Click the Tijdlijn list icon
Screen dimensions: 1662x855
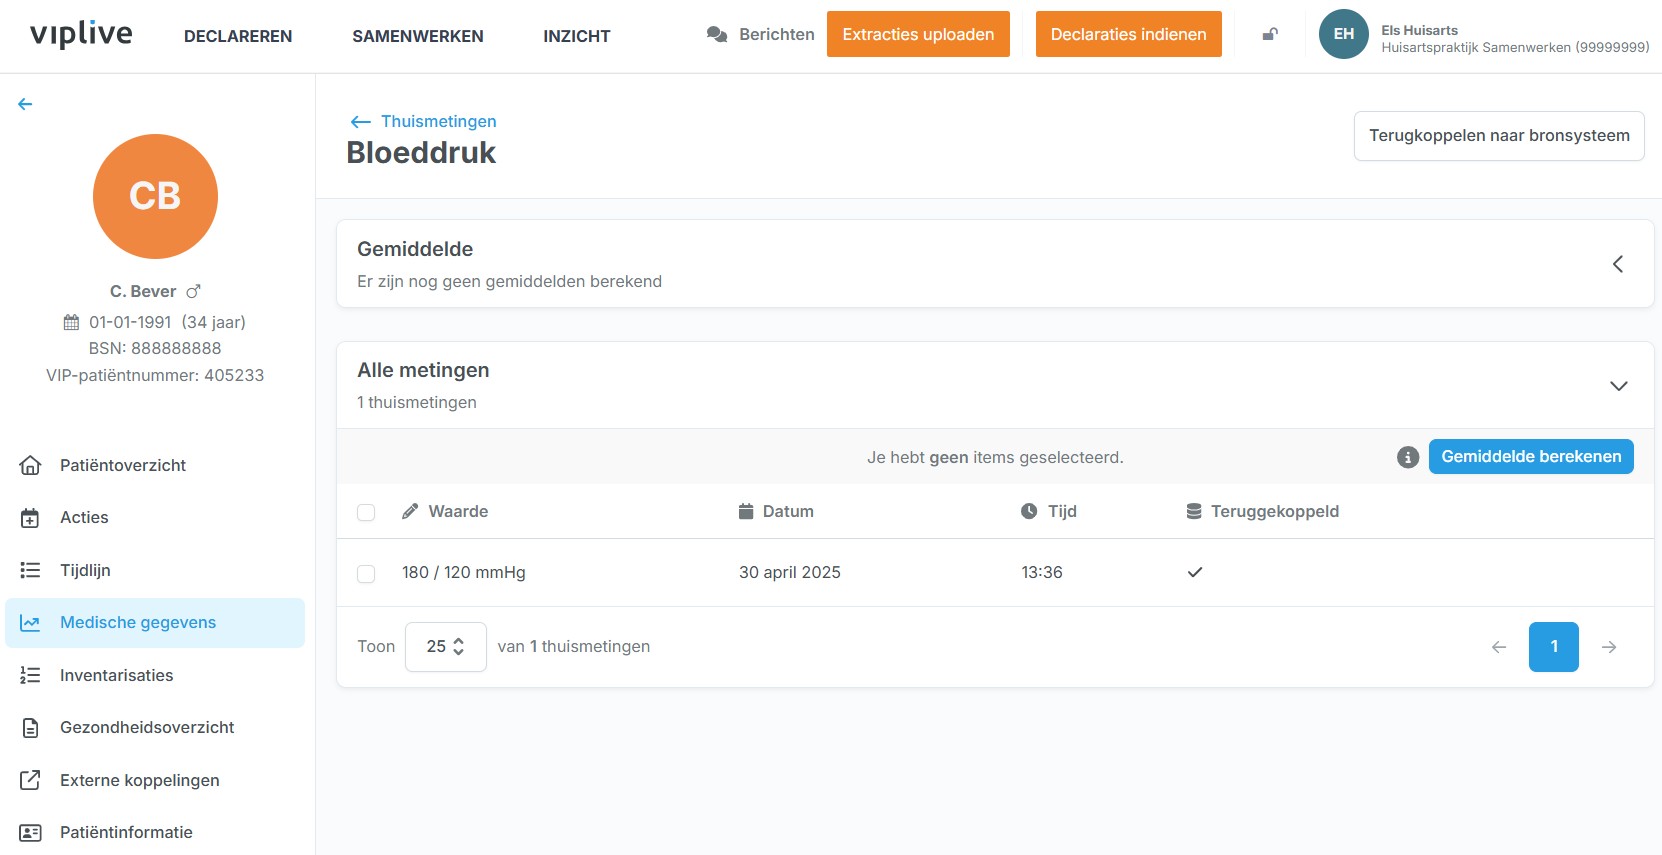(x=31, y=570)
